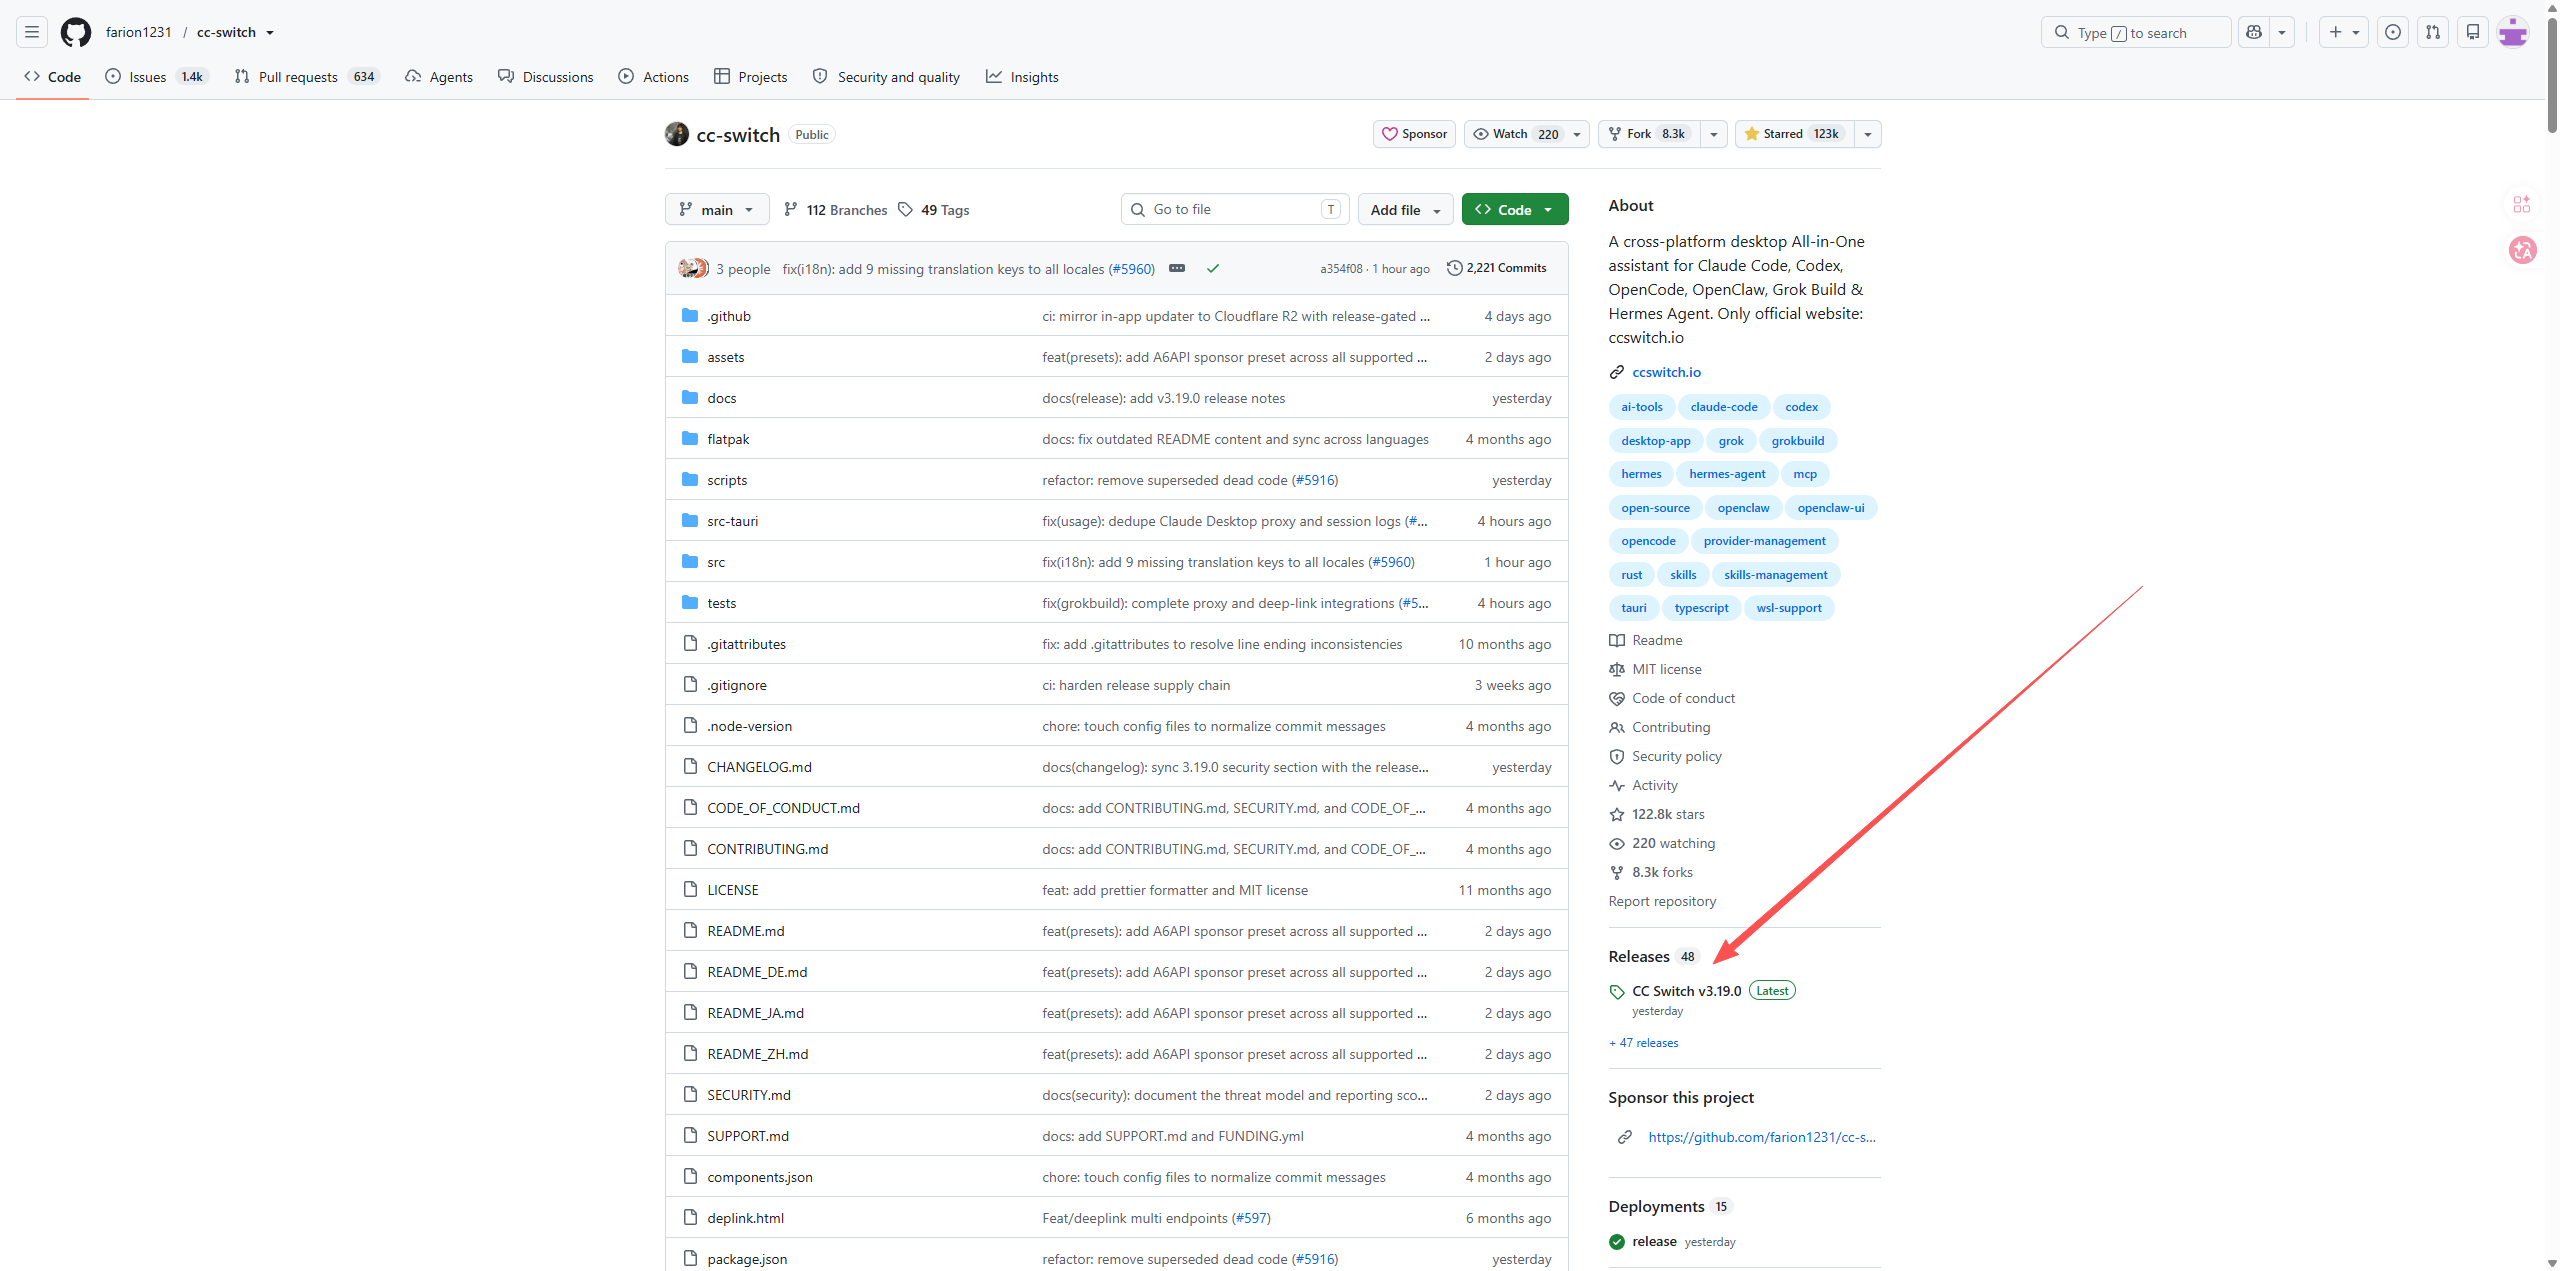Image resolution: width=2560 pixels, height=1271 pixels.
Task: Open the issues inbox icon in header
Action: point(2393,32)
